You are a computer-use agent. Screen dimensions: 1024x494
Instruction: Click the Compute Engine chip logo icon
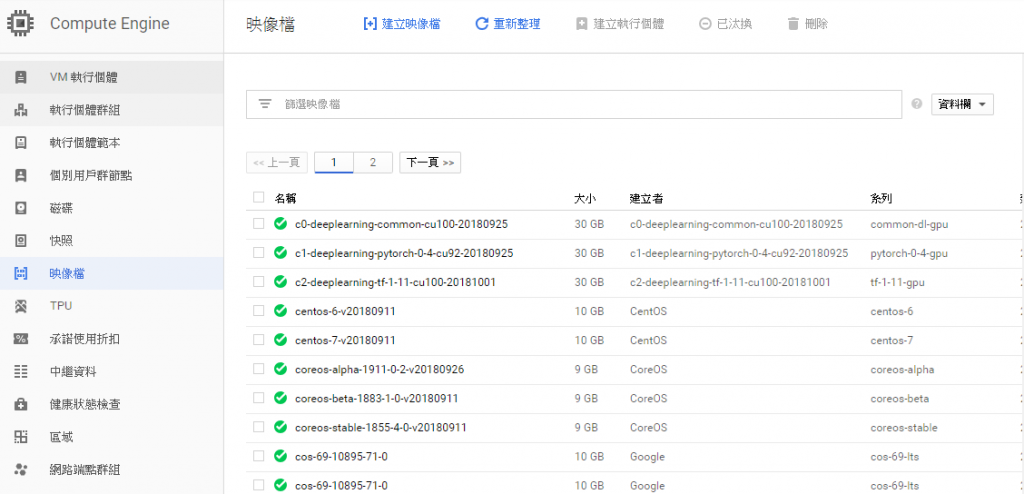coord(20,24)
